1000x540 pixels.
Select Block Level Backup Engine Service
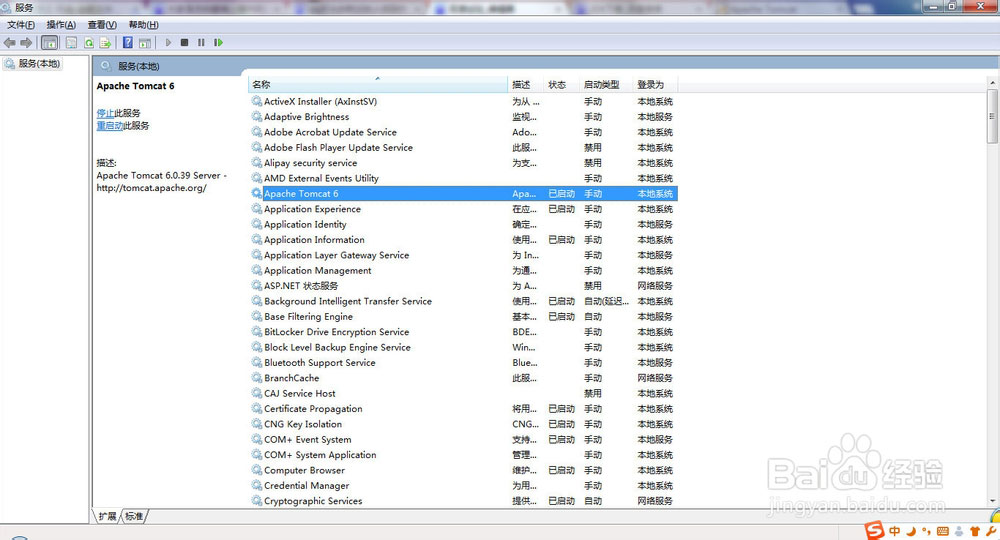pyautogui.click(x=463, y=347)
